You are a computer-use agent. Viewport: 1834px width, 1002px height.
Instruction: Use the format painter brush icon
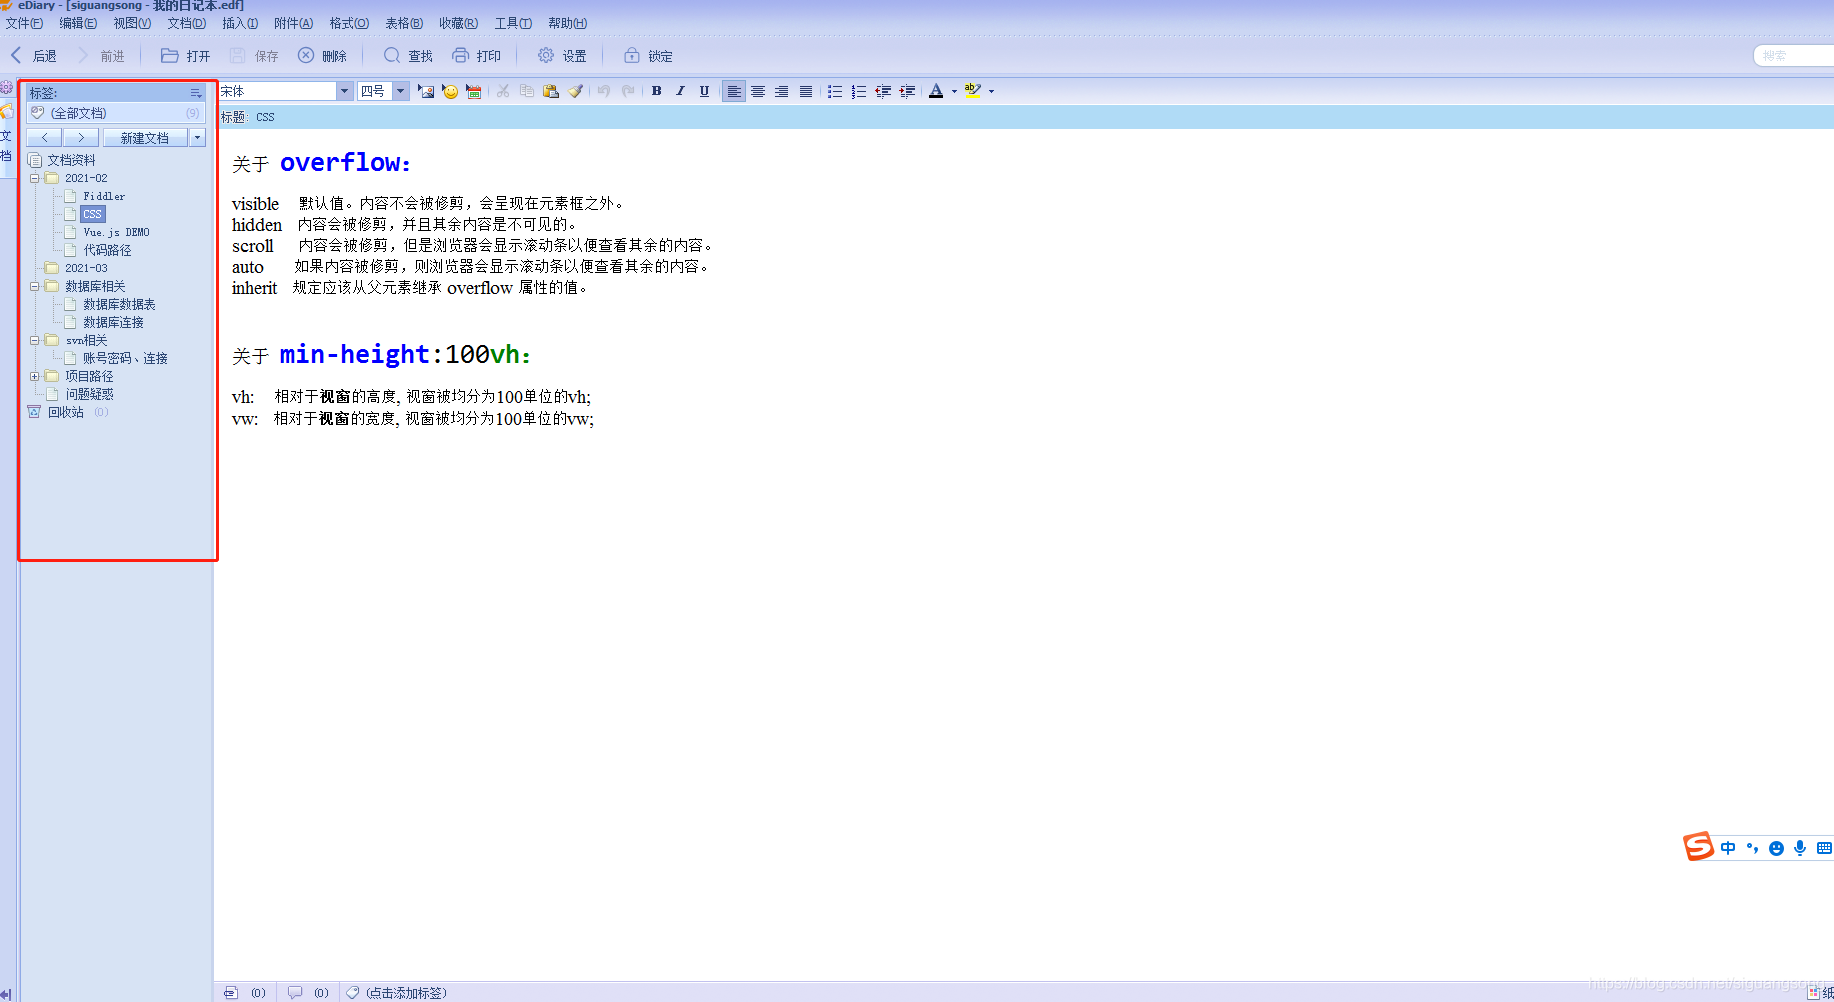coord(575,91)
